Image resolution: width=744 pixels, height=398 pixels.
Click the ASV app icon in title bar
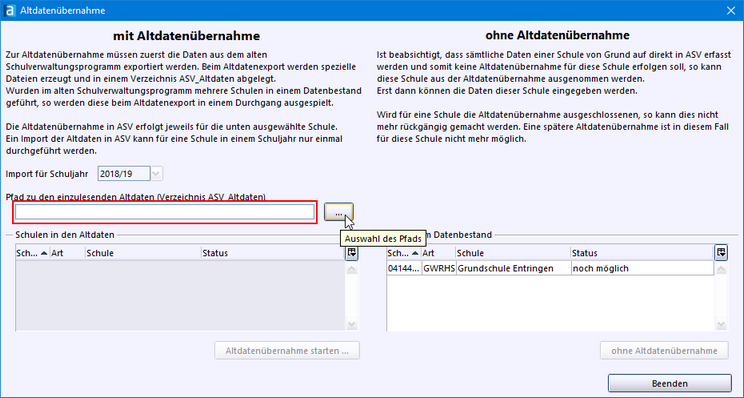9,10
